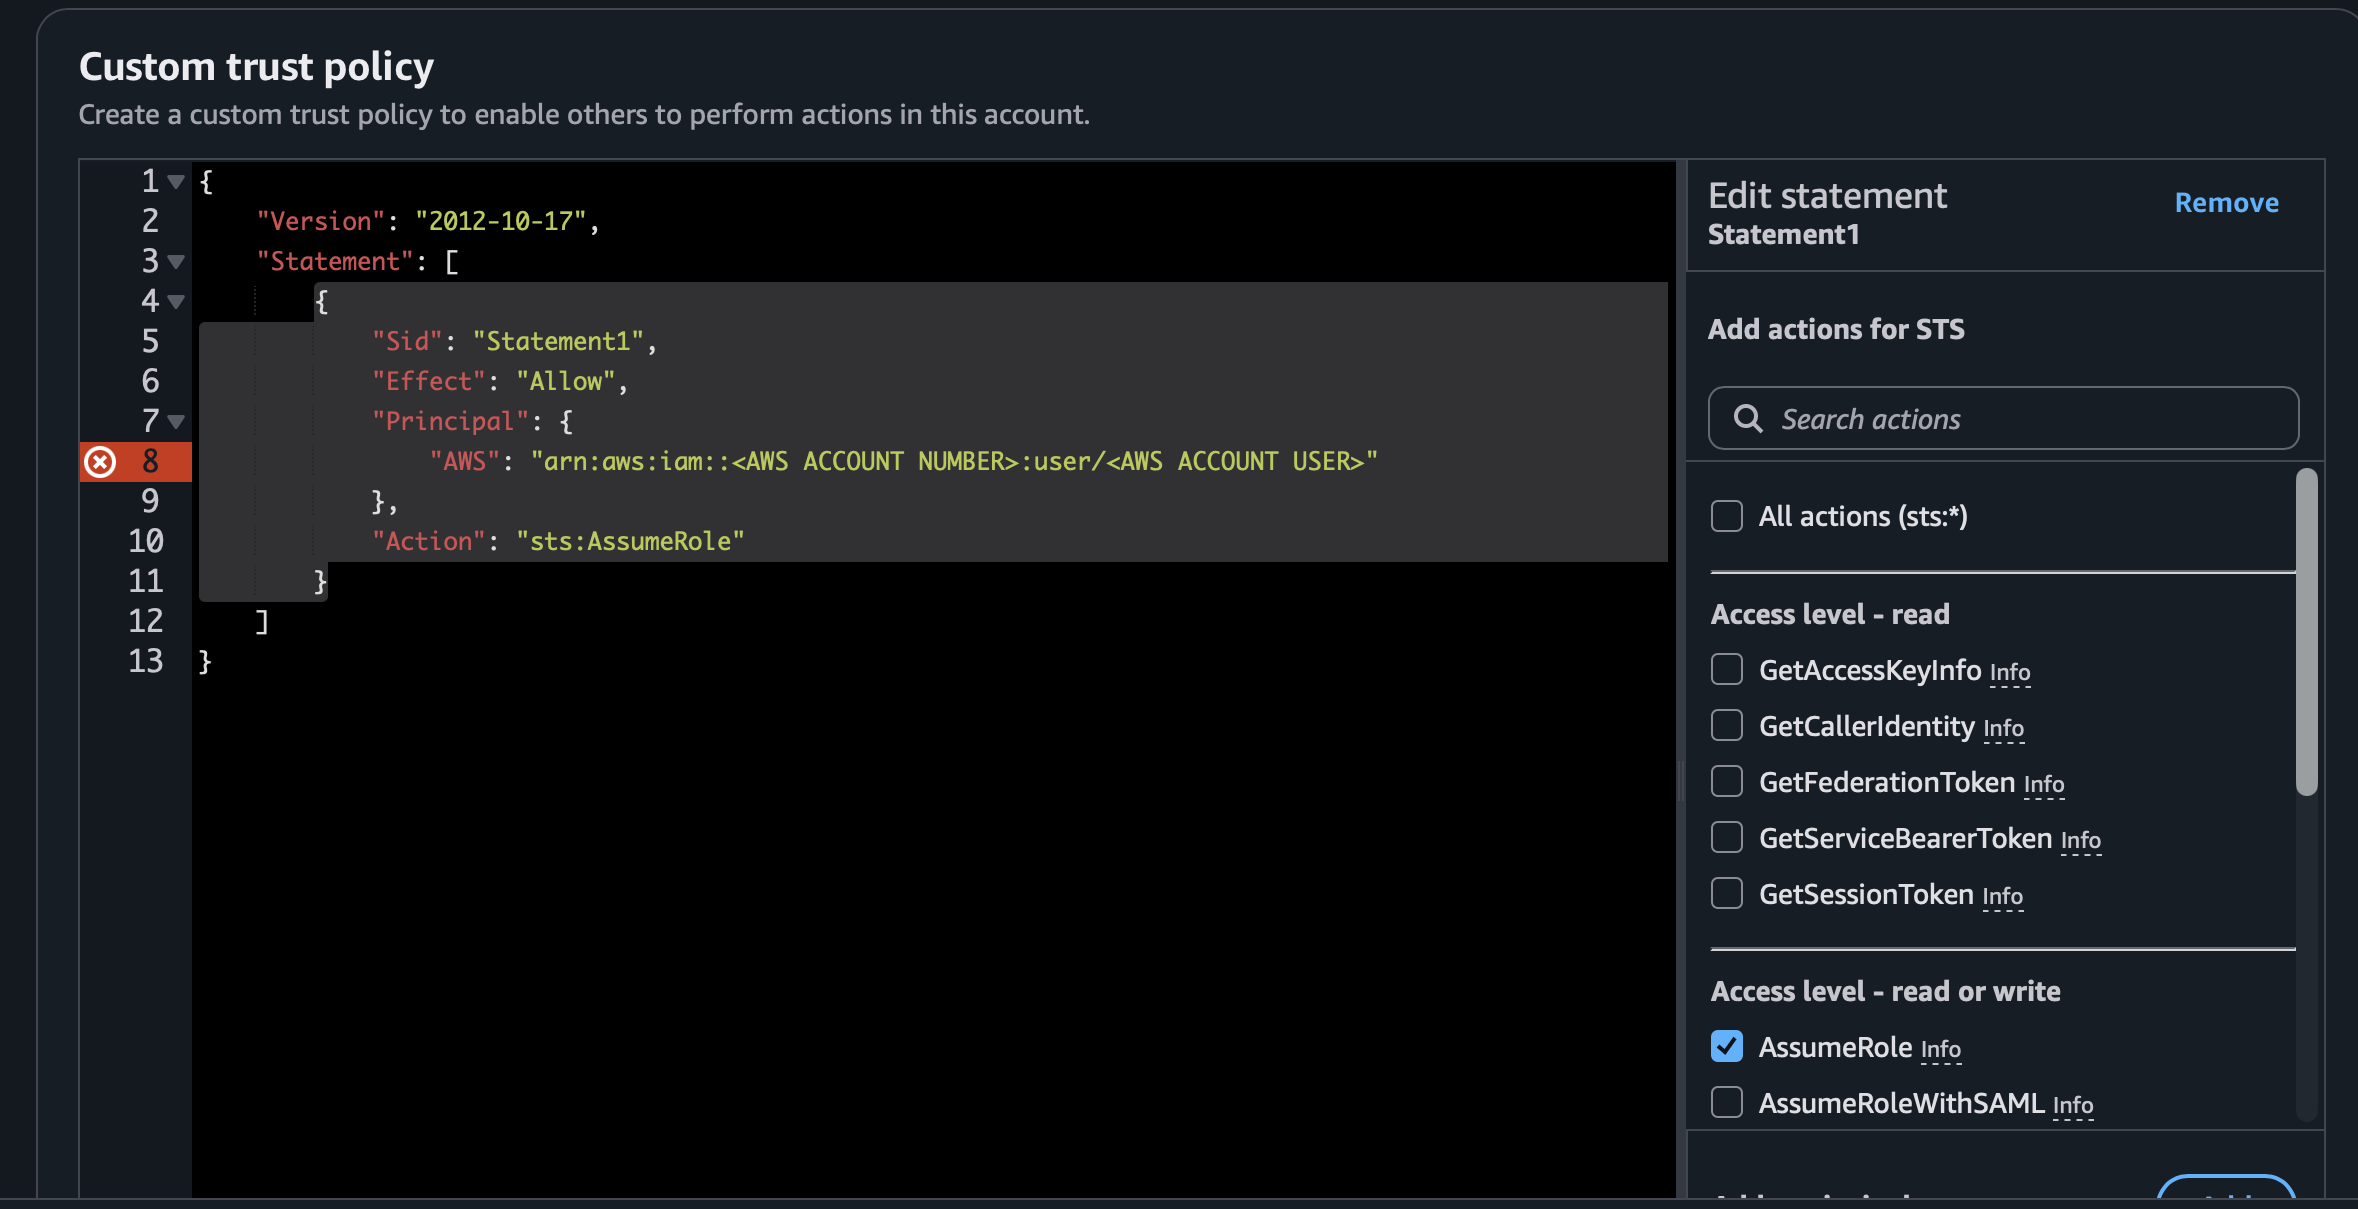
Task: Open the Info link next to GetFederationToken
Action: 2043,785
